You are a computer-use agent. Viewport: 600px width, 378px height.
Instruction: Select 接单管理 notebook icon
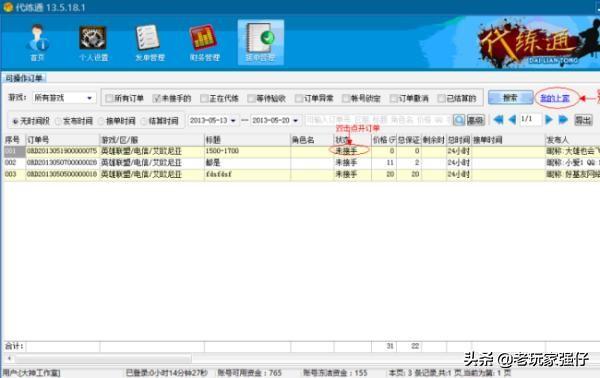tap(260, 42)
